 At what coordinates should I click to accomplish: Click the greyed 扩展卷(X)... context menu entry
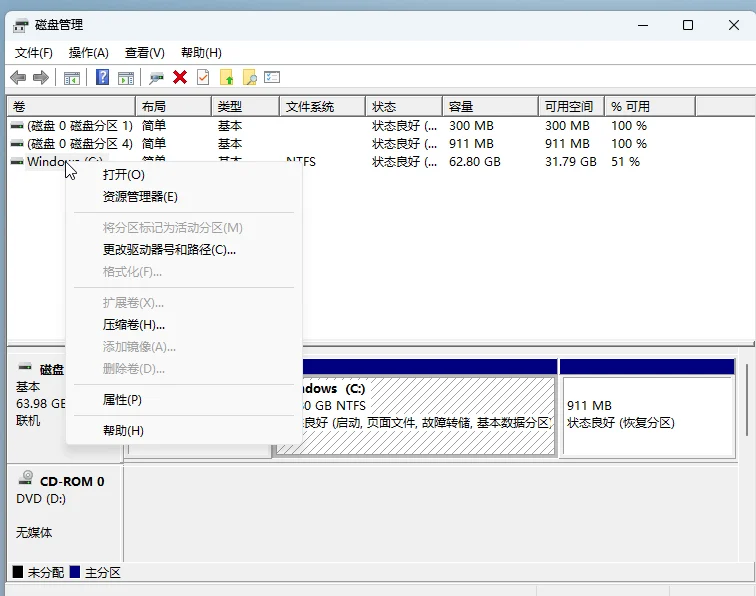pyautogui.click(x=183, y=303)
